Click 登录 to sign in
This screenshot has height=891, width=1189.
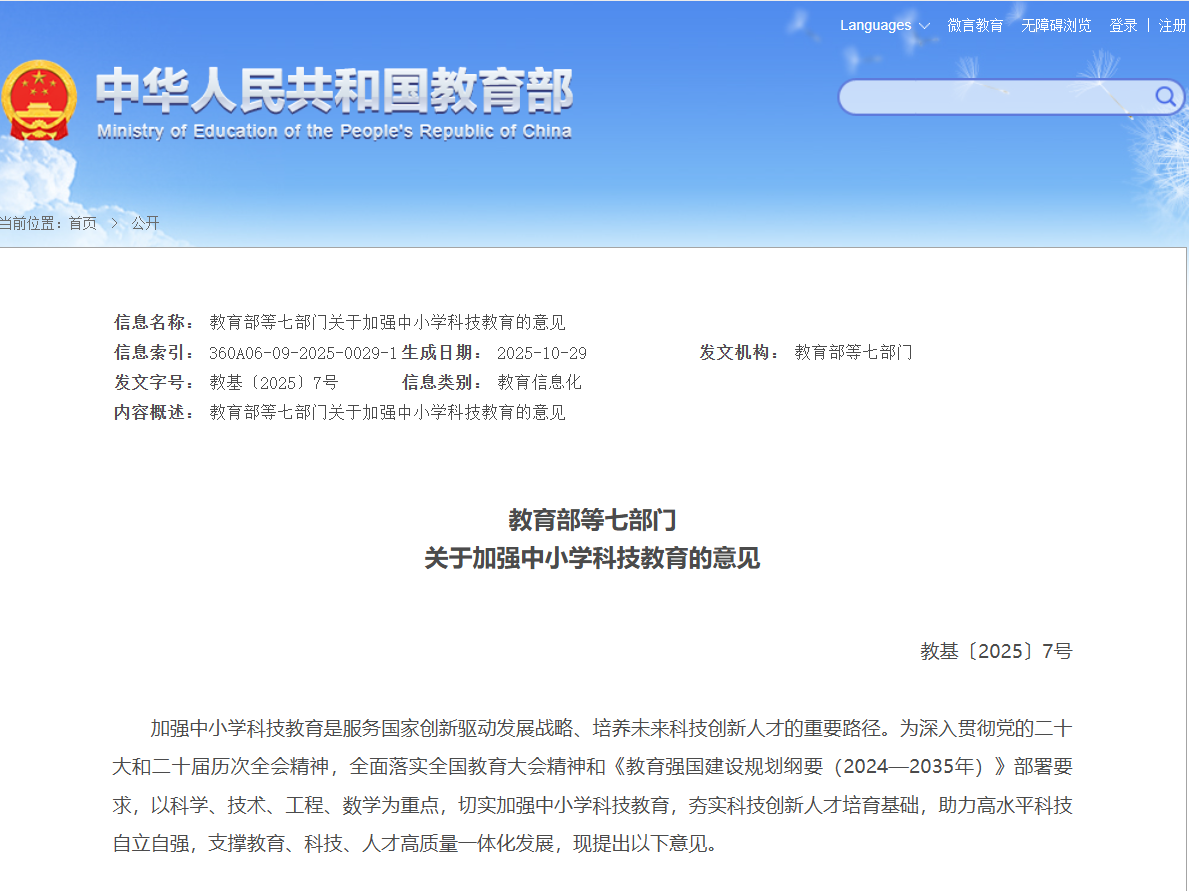(1122, 25)
